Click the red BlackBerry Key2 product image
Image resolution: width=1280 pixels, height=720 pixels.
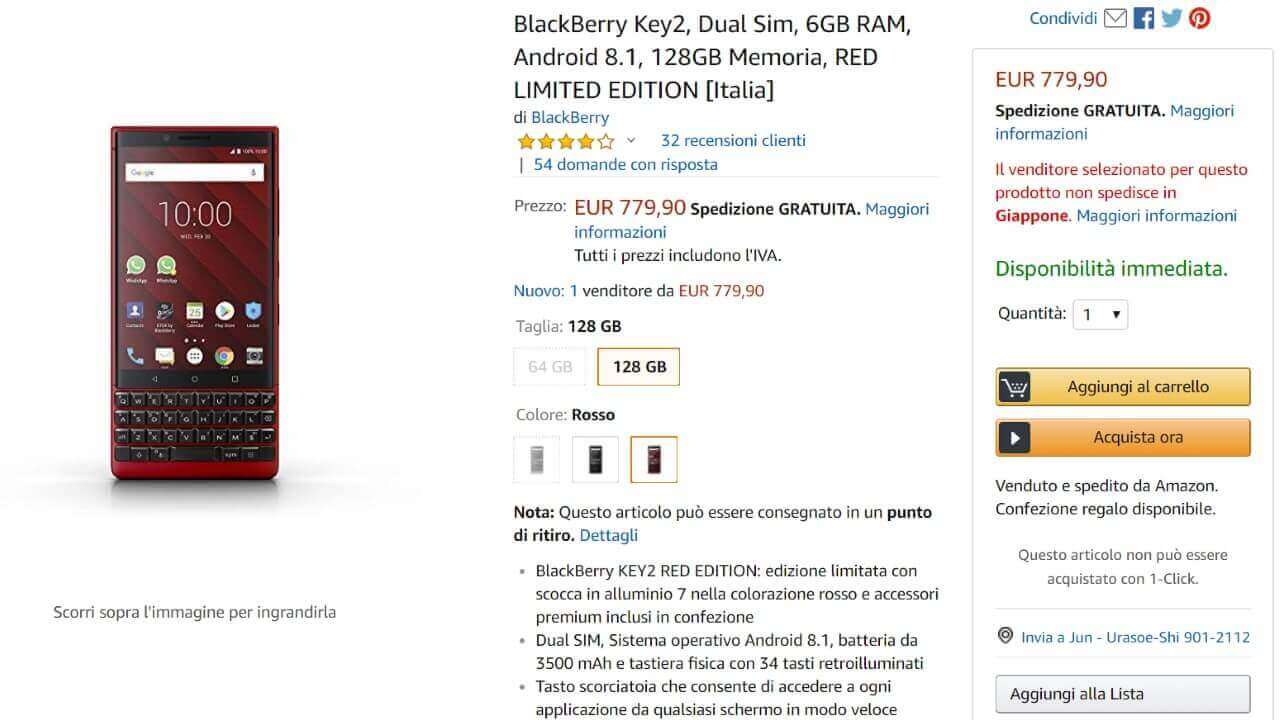click(x=195, y=305)
